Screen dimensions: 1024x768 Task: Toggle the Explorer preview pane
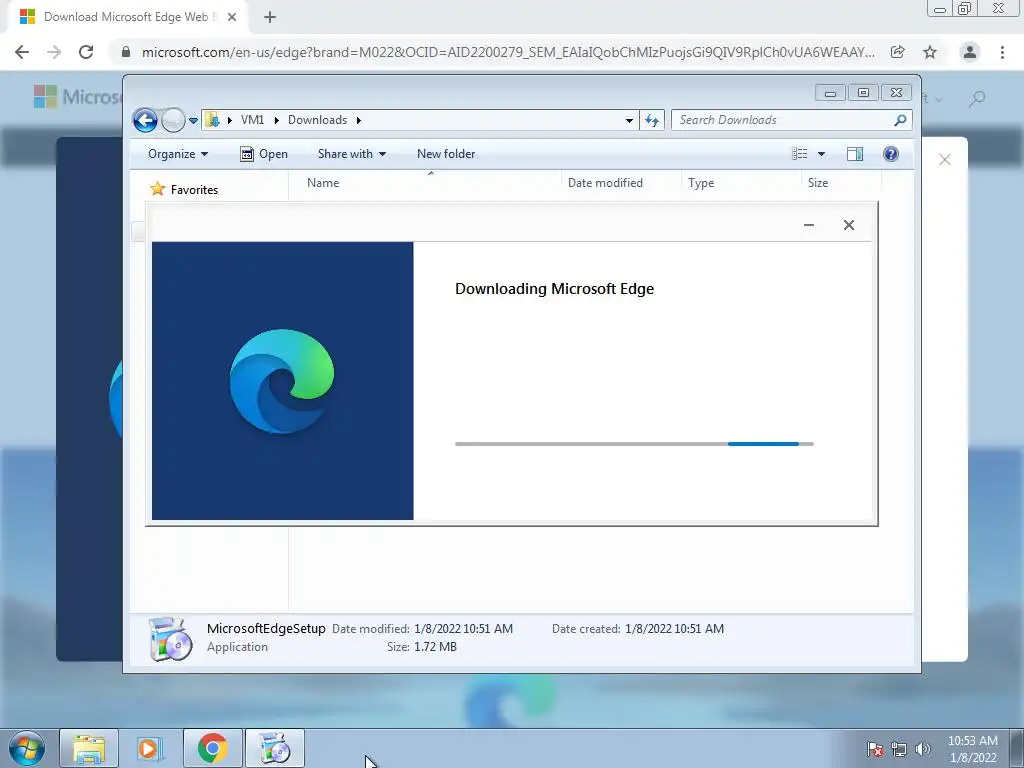point(855,154)
